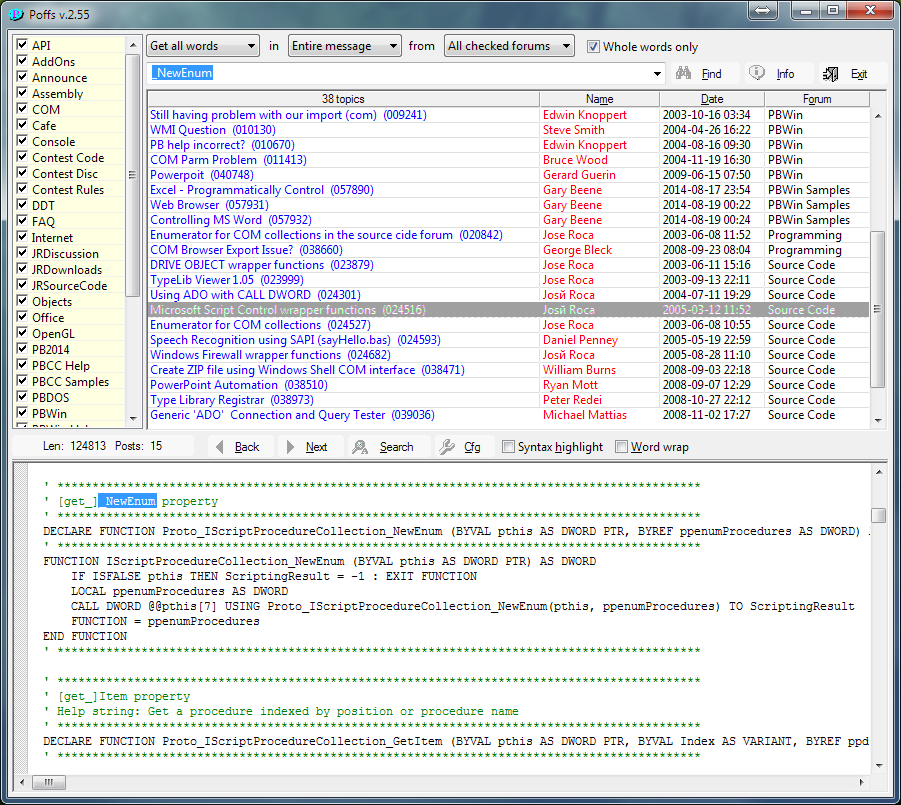Viewport: 901px width, 805px height.
Task: Enable Syntax highlight checkbox
Action: point(508,447)
